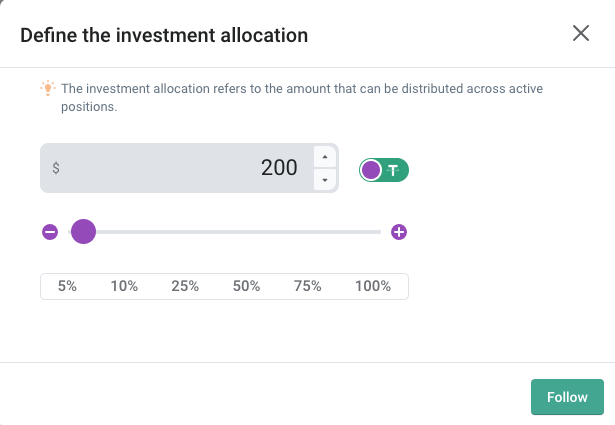Click the minus icon left of slider
The height and width of the screenshot is (425, 615).
50,232
